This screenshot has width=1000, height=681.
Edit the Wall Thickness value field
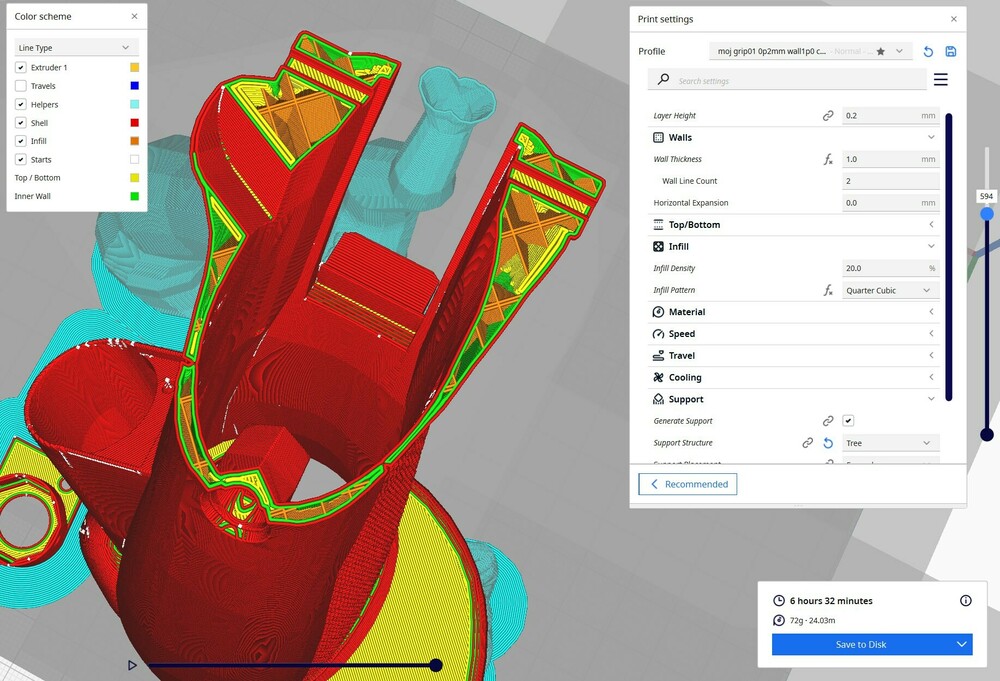pyautogui.click(x=891, y=159)
